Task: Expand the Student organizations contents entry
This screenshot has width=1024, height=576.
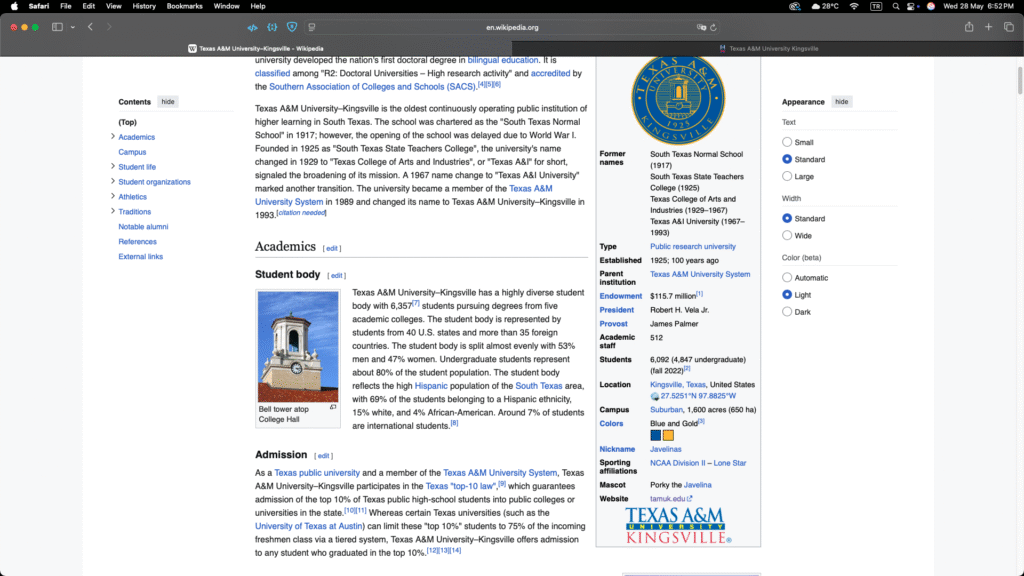Action: [113, 182]
